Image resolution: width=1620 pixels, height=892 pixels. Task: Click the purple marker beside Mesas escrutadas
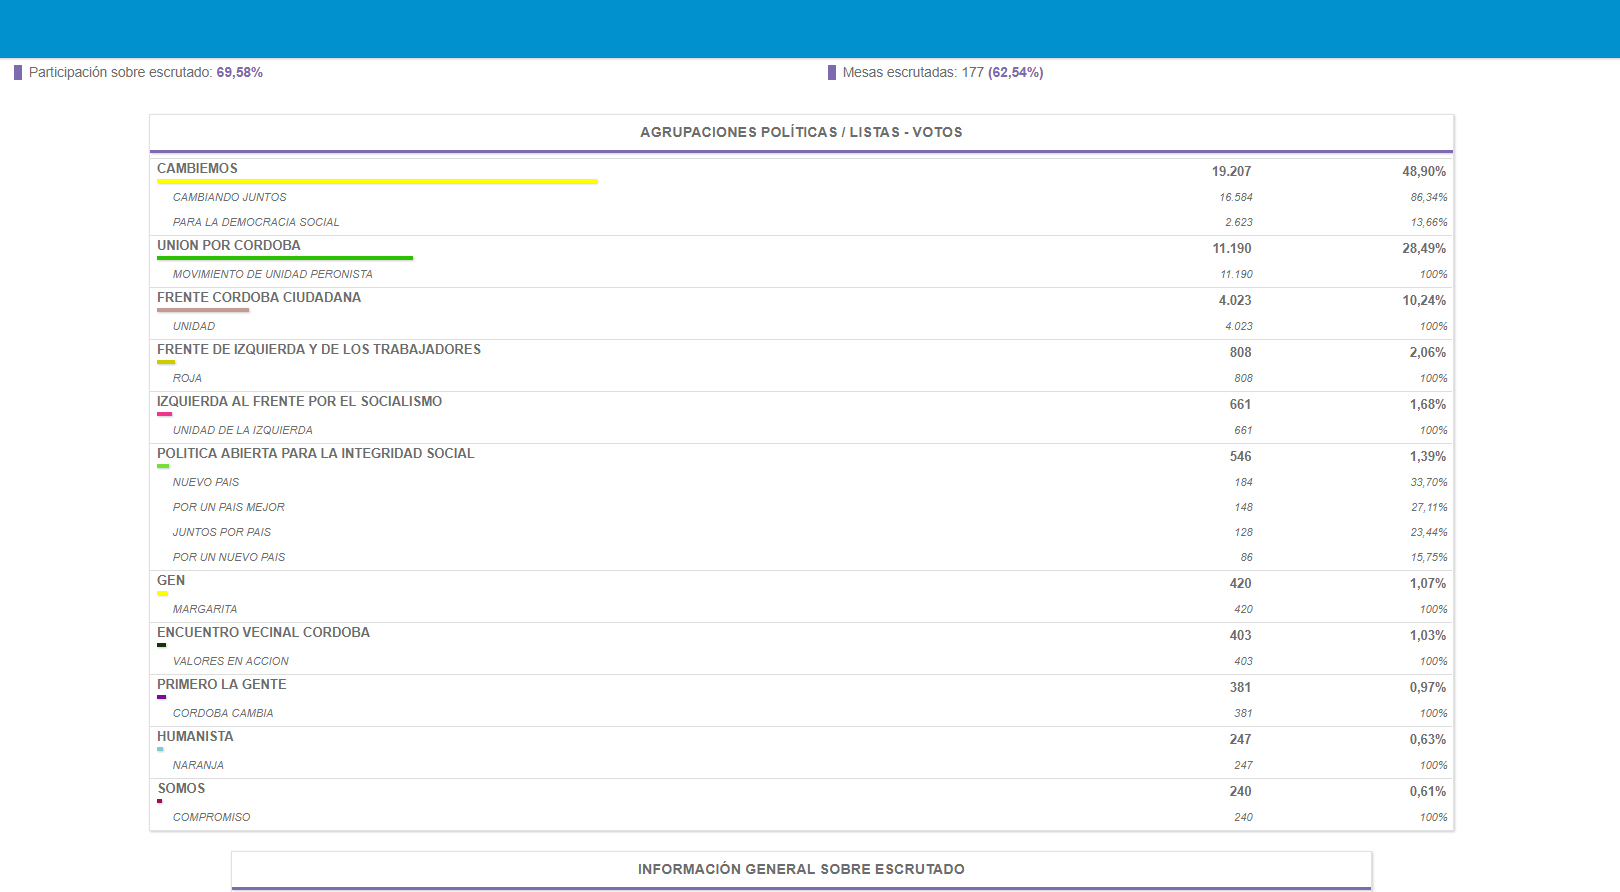coord(832,72)
